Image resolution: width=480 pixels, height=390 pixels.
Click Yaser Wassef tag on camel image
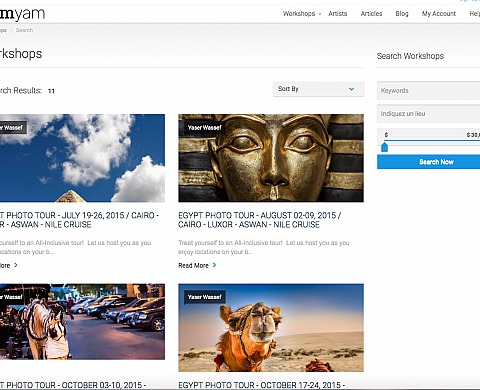pyautogui.click(x=204, y=297)
